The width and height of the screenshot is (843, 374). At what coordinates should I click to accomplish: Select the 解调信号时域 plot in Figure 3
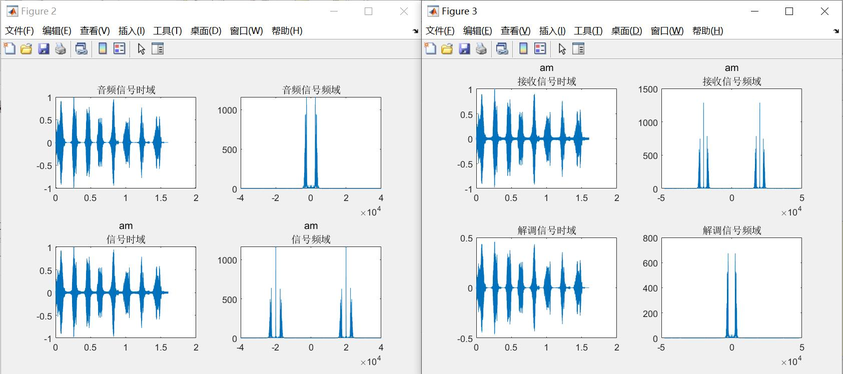coord(546,288)
